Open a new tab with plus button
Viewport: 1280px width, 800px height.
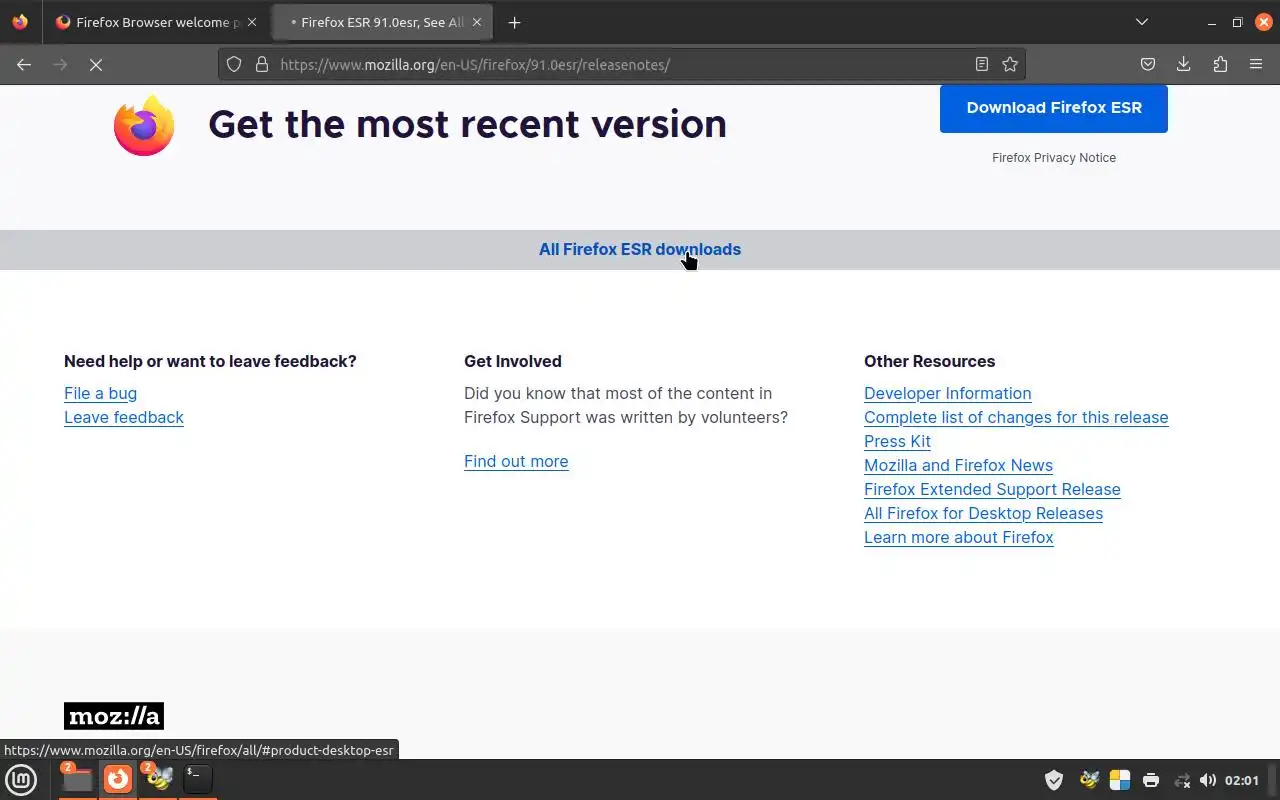(514, 22)
